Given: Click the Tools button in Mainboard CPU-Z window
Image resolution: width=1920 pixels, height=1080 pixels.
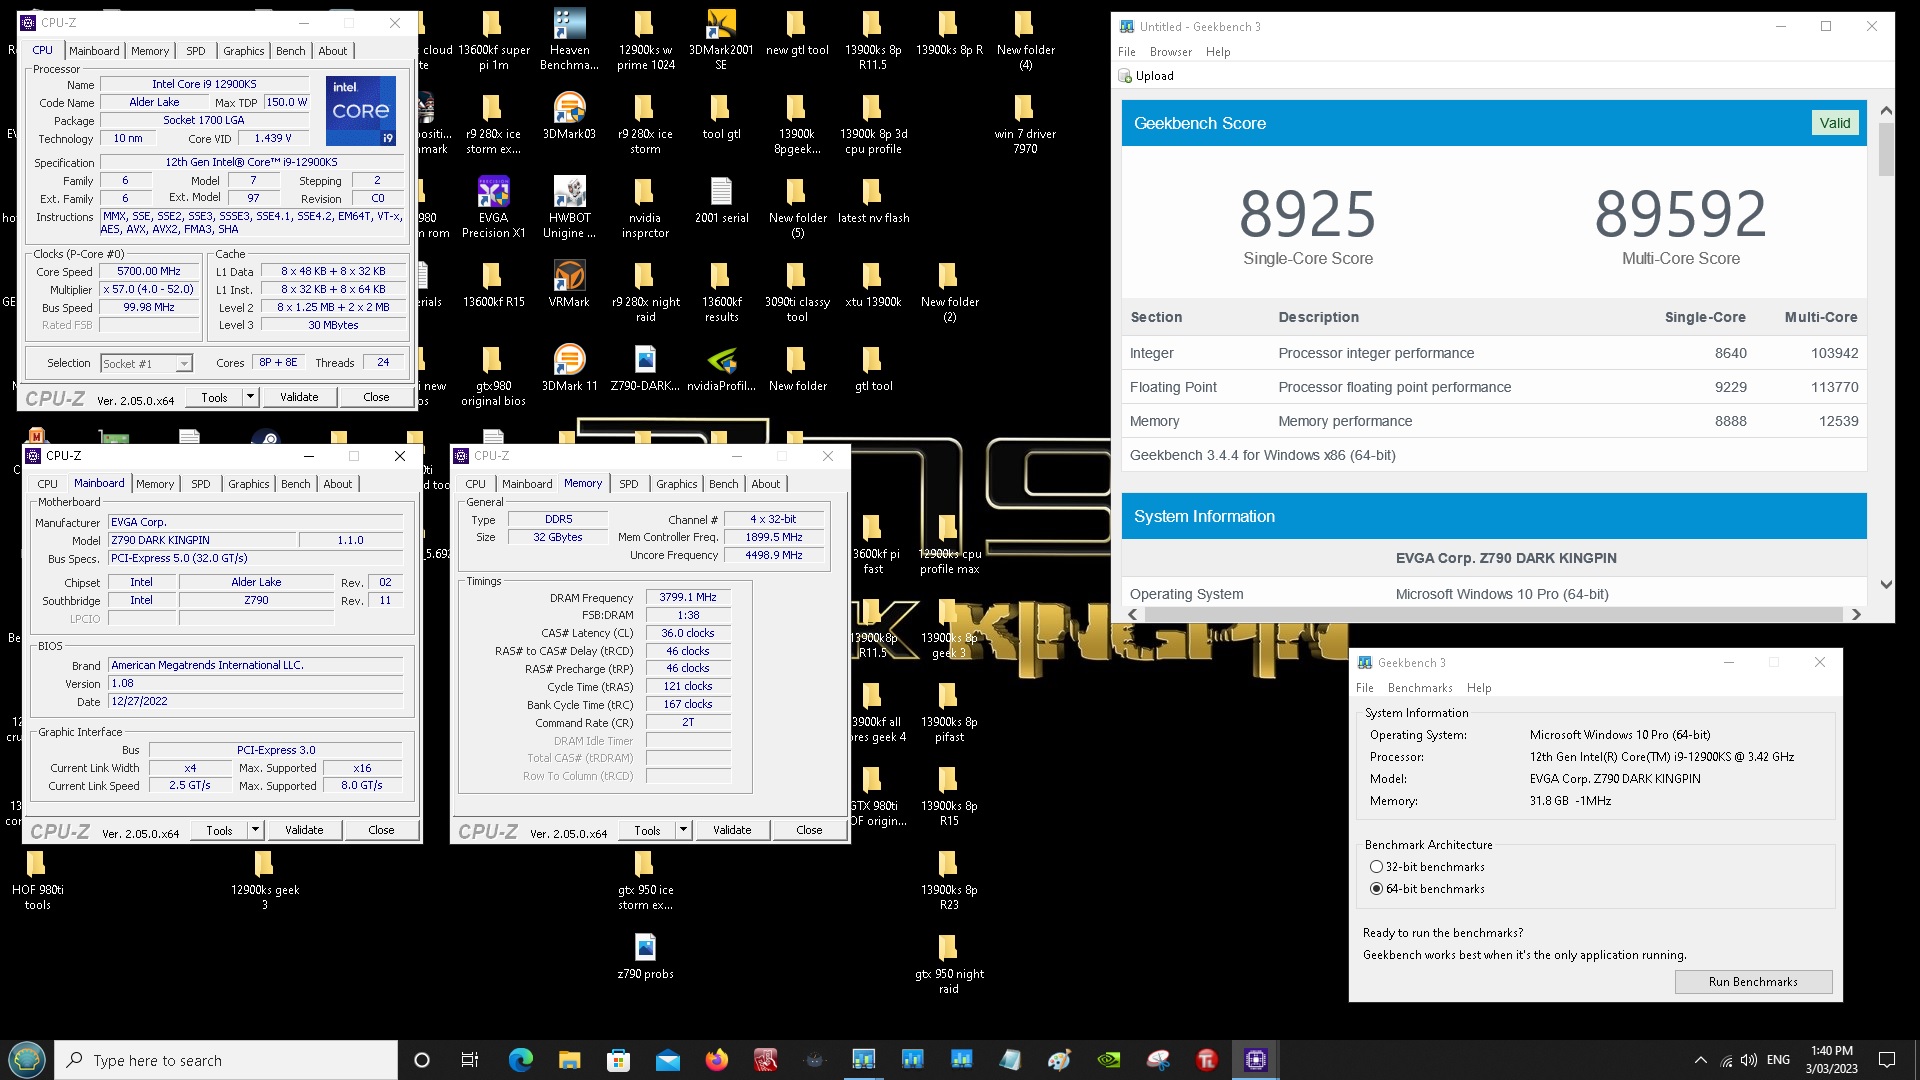Looking at the screenshot, I should (x=219, y=830).
